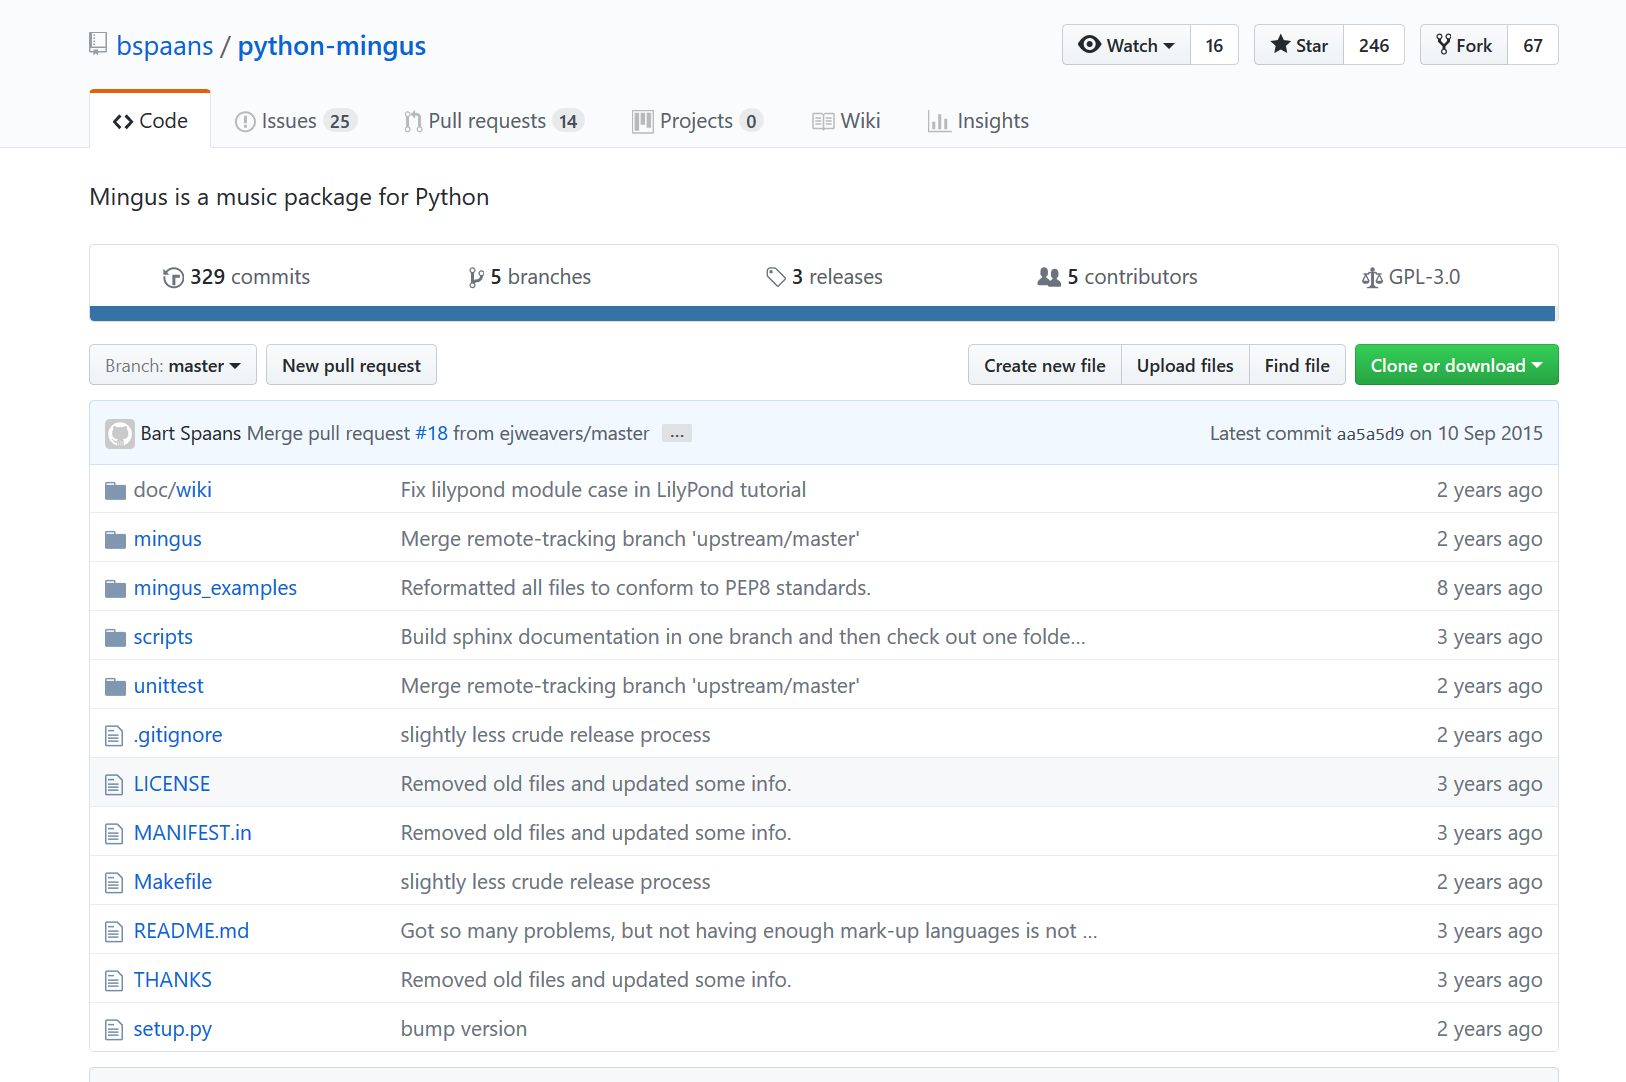Open the python-mingus repository link
This screenshot has width=1626, height=1082.
pyautogui.click(x=332, y=46)
